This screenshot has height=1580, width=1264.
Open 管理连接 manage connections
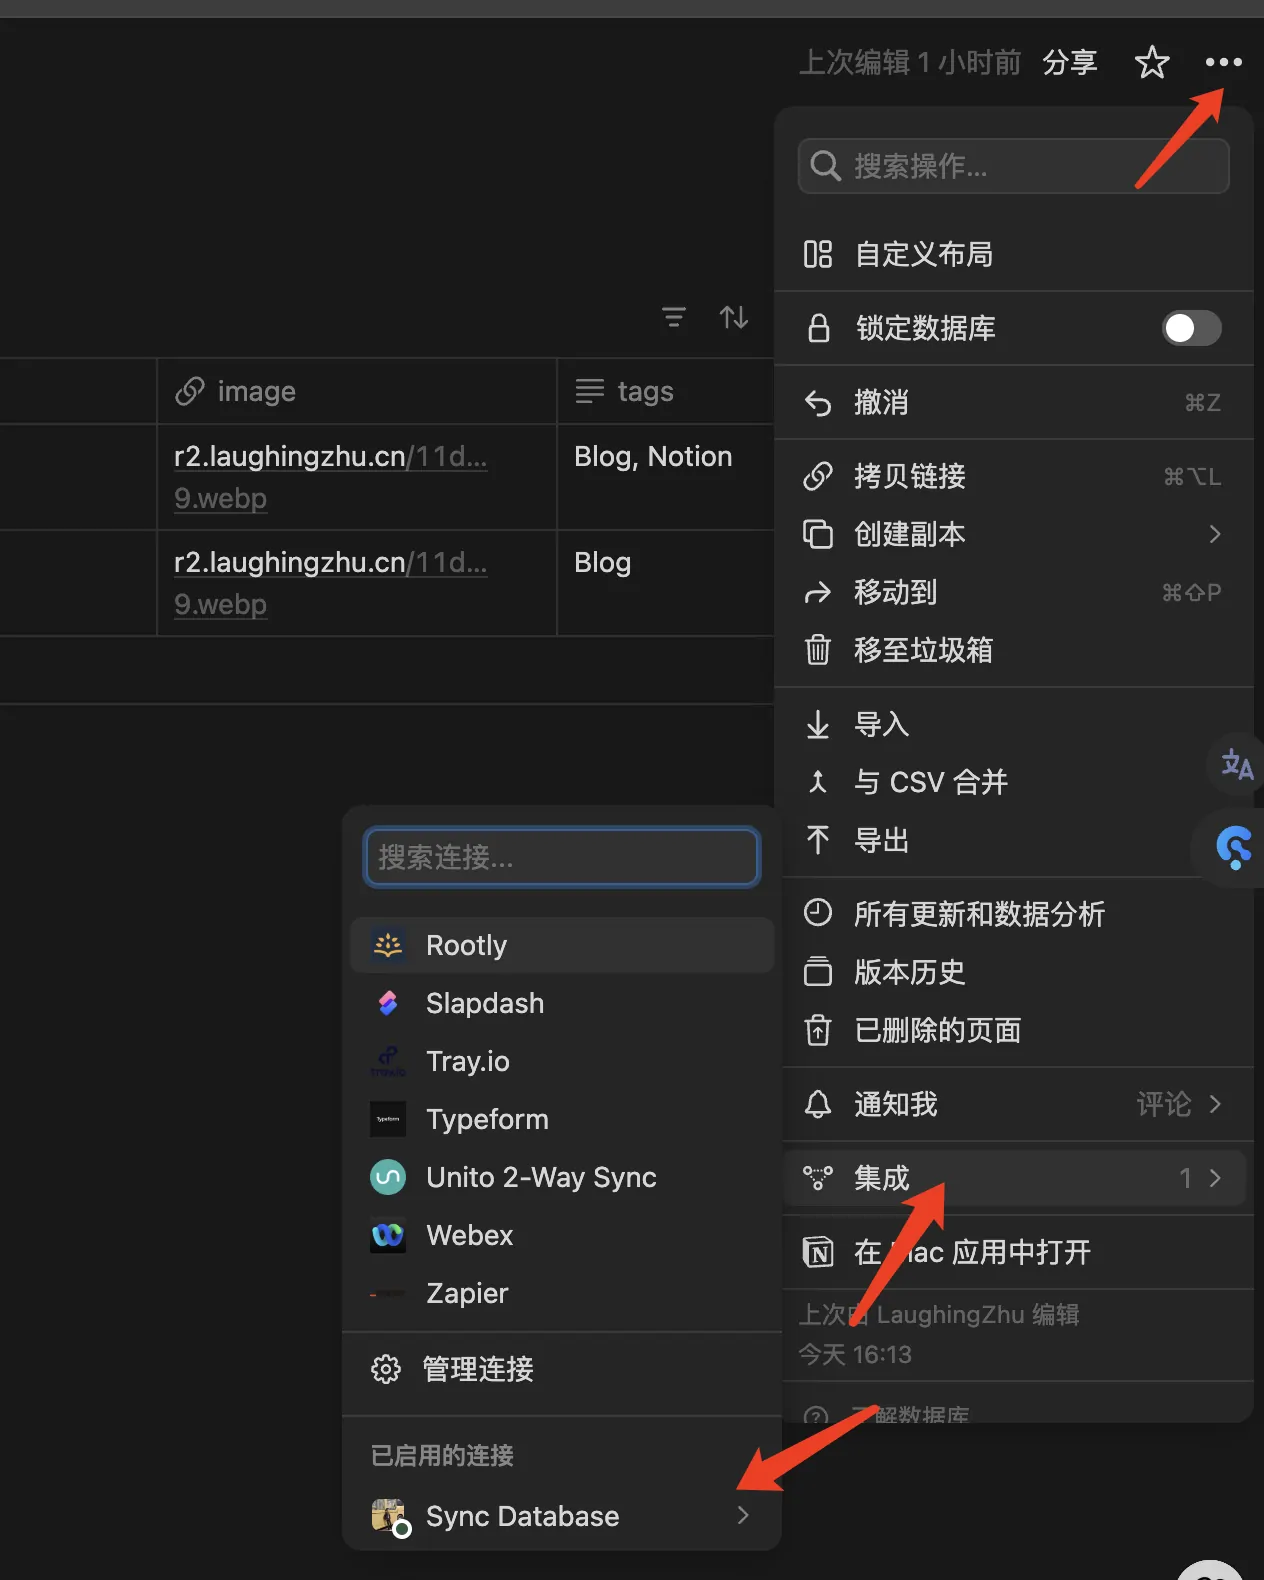click(562, 1369)
